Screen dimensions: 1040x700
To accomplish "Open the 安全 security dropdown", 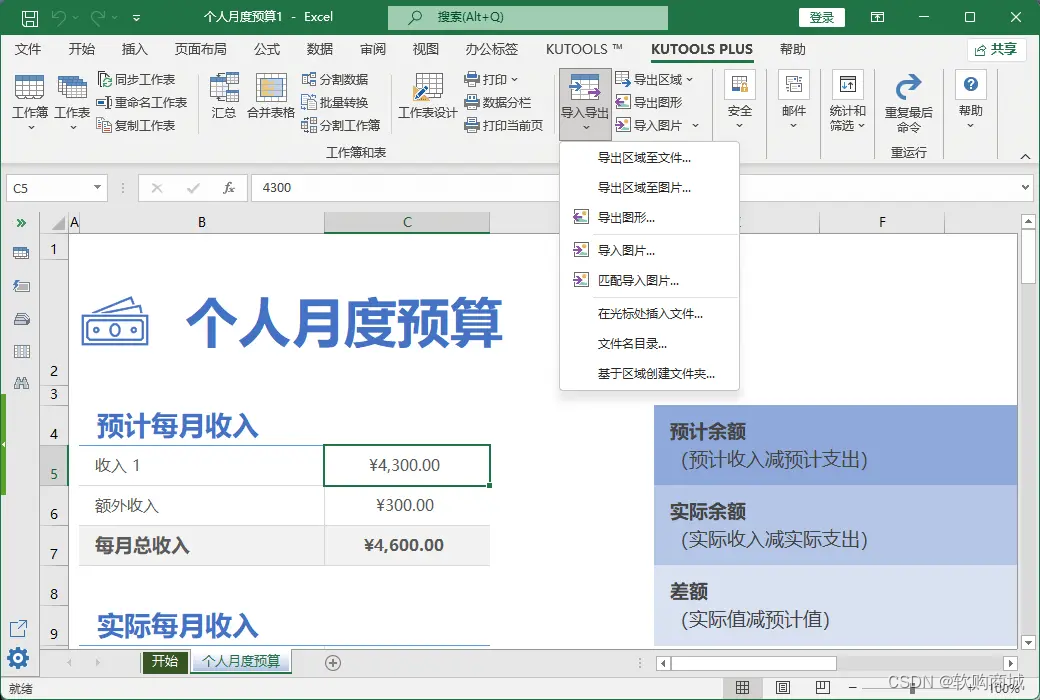I will (x=740, y=101).
